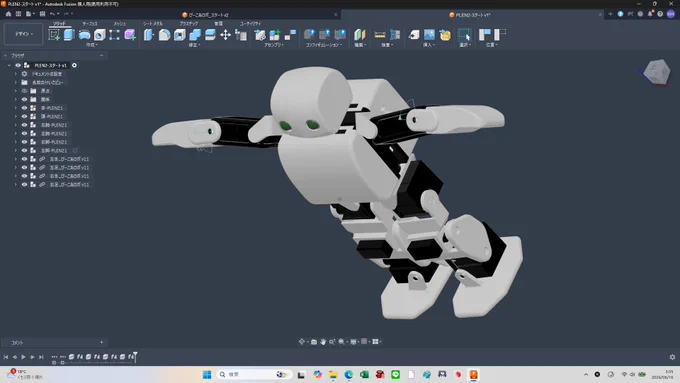The image size is (680, 383).
Task: Click the Insert McMaster-Carr component icon
Action: coord(445,35)
